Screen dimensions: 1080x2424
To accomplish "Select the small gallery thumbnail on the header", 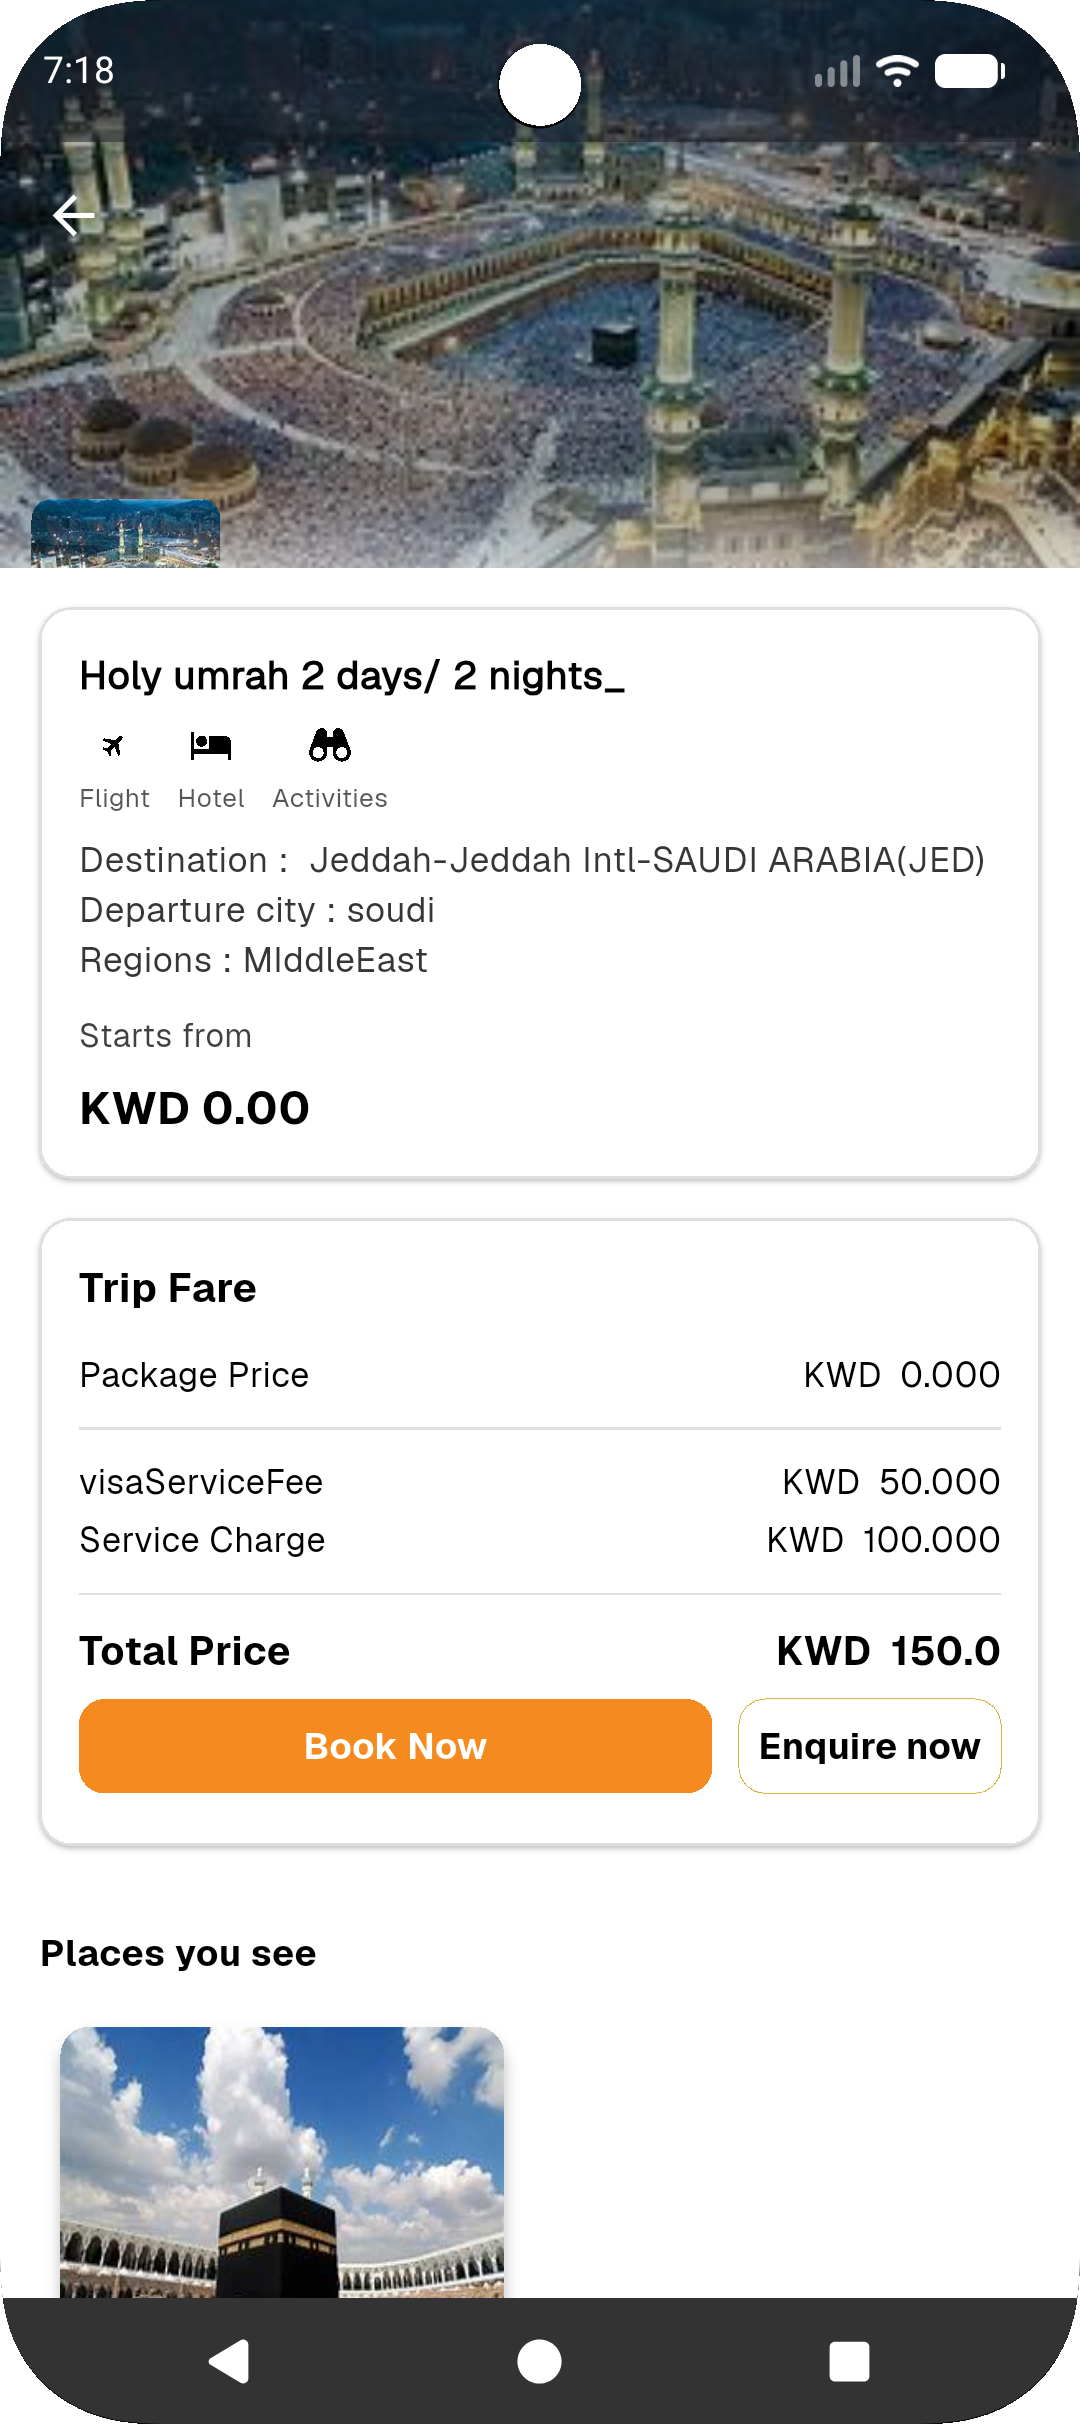I will 126,534.
